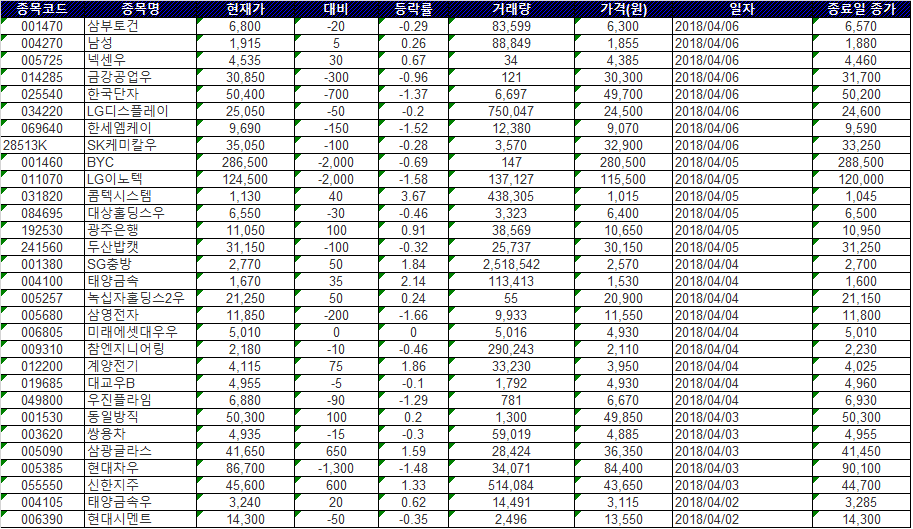
Task: Click the 등락률 column header
Action: tap(413, 9)
